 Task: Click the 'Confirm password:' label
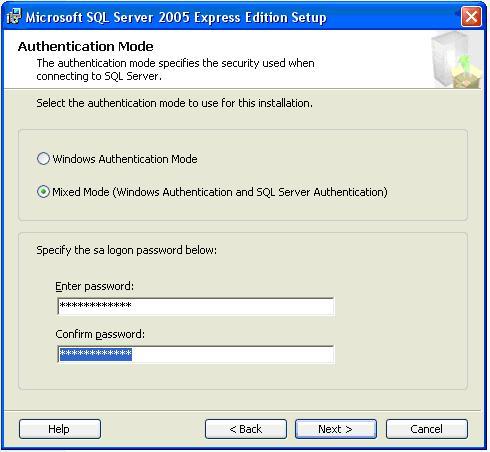pyautogui.click(x=100, y=334)
